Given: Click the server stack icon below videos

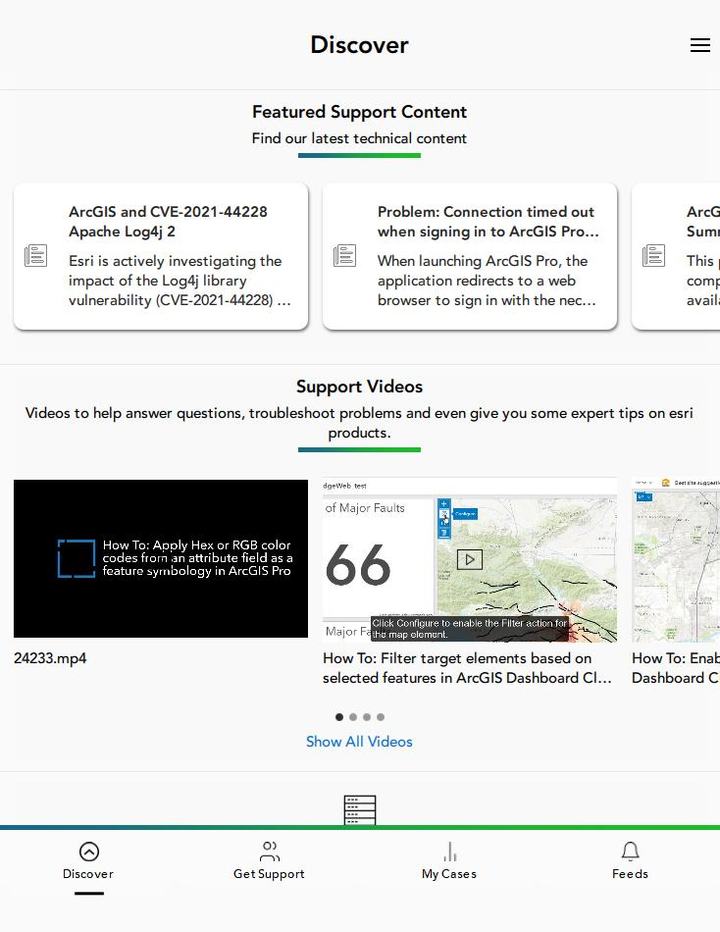Looking at the screenshot, I should coord(360,810).
